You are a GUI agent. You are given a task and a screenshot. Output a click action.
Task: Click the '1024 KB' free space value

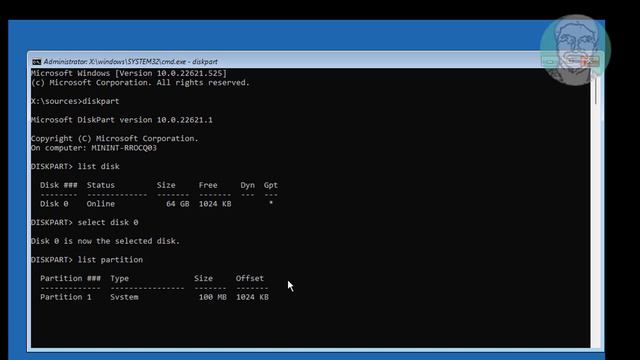point(215,204)
